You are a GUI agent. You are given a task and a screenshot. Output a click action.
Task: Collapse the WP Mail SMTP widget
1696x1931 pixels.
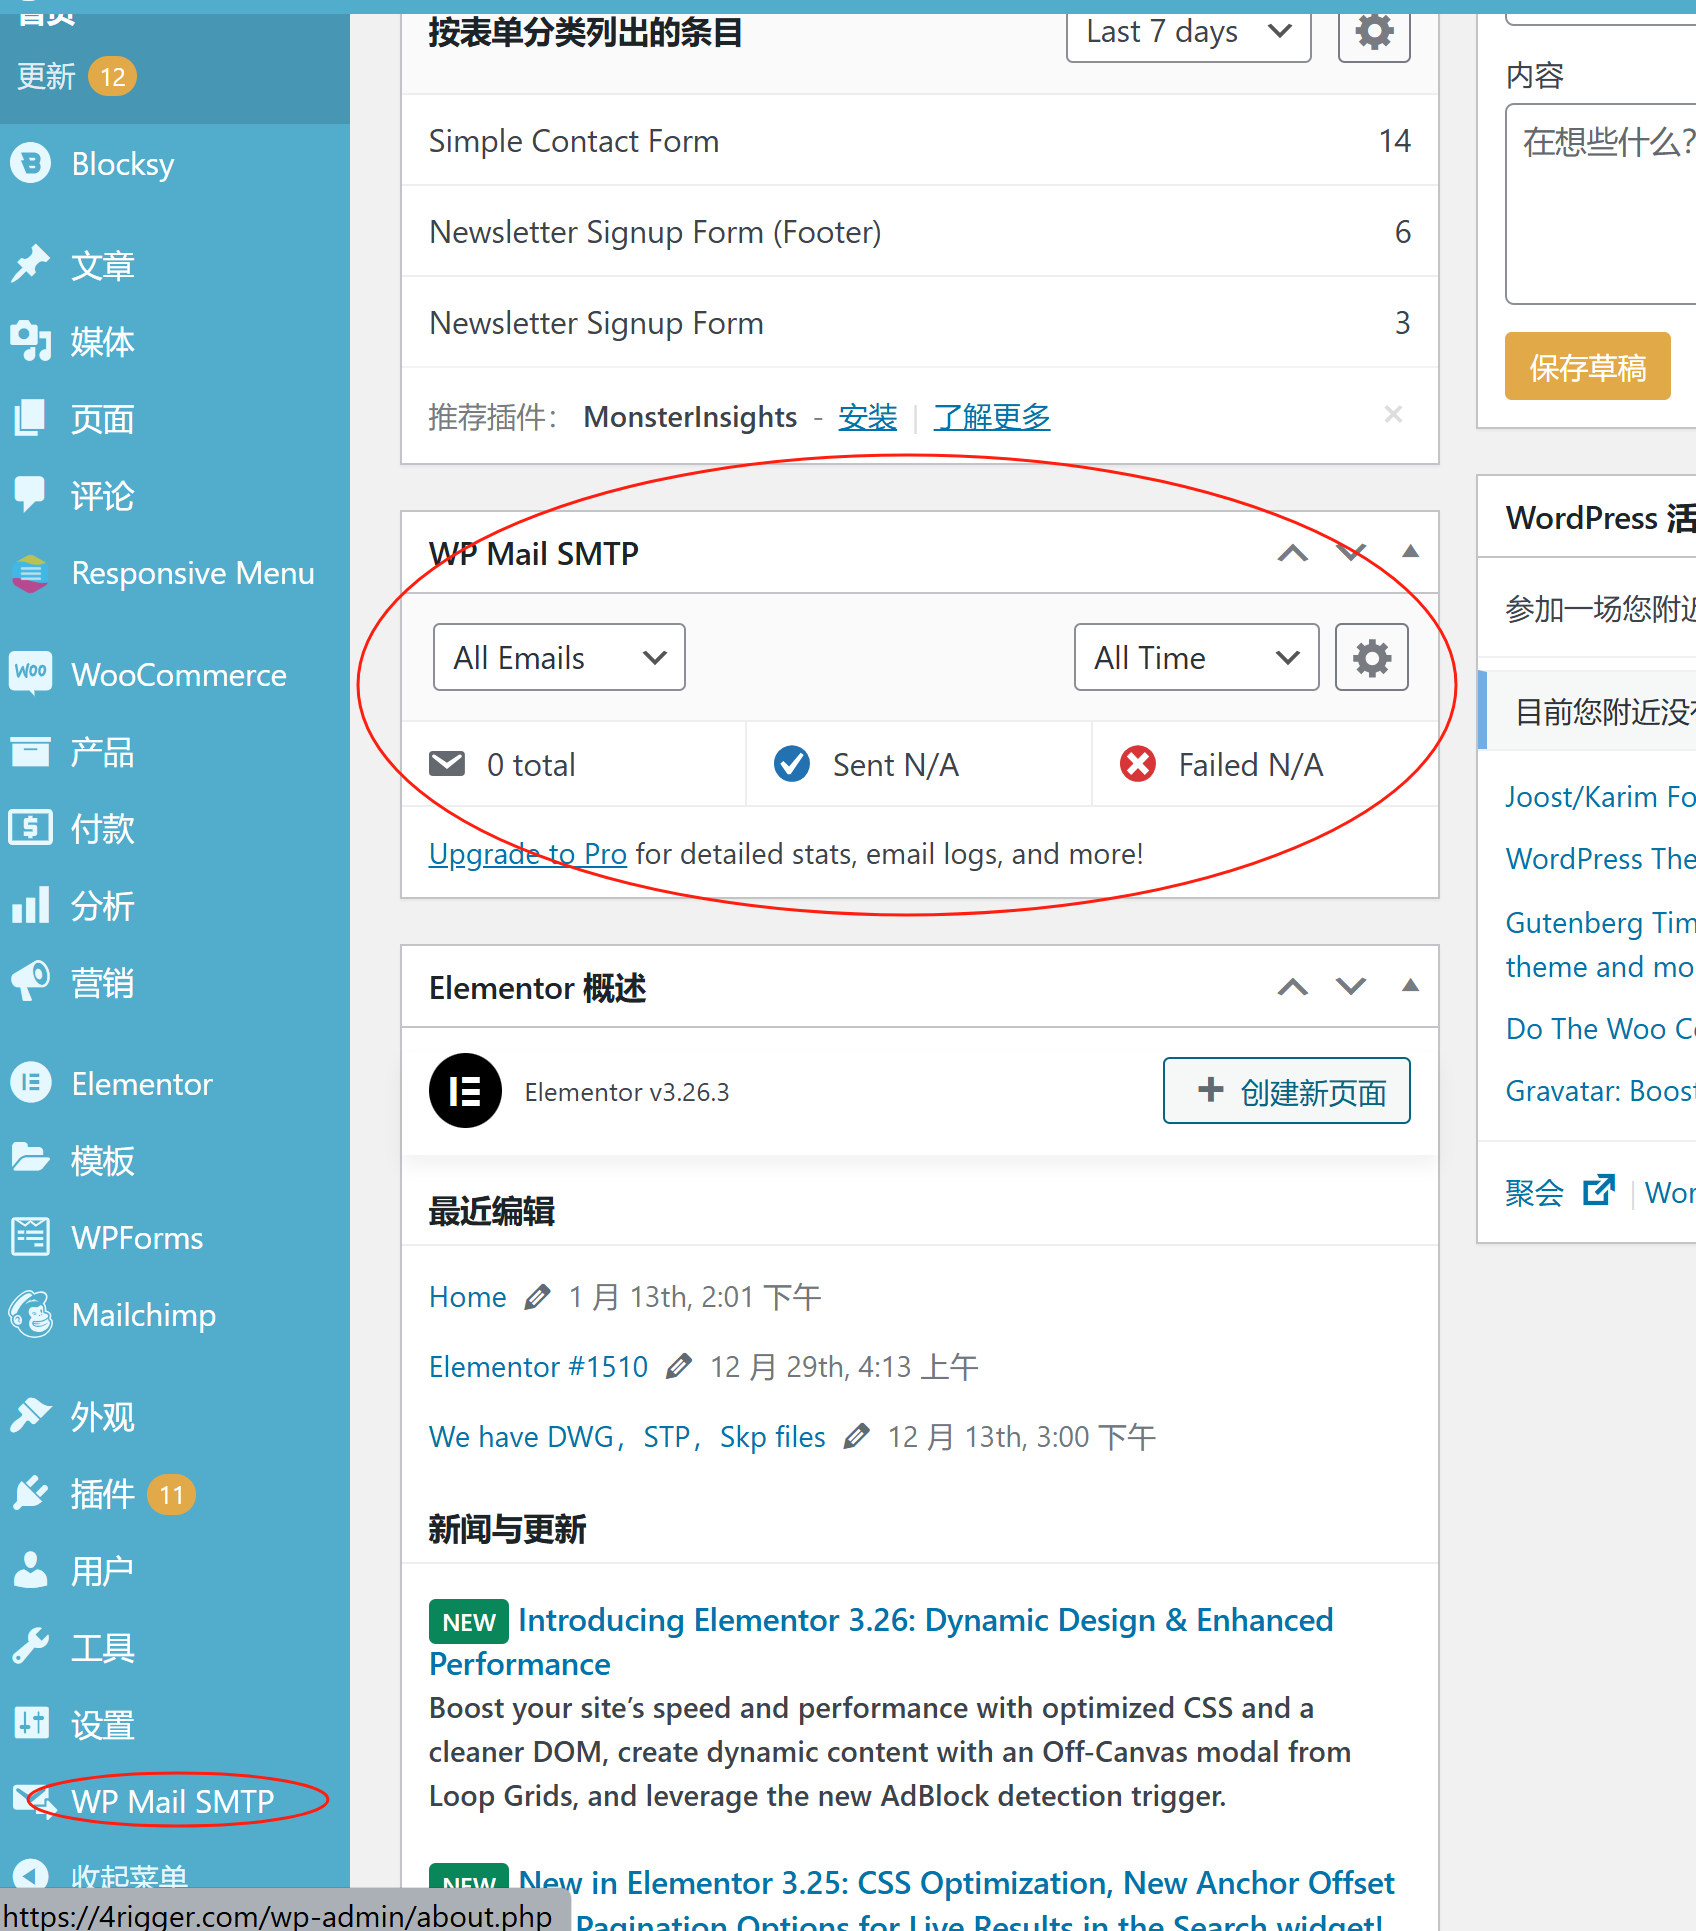click(x=1410, y=551)
